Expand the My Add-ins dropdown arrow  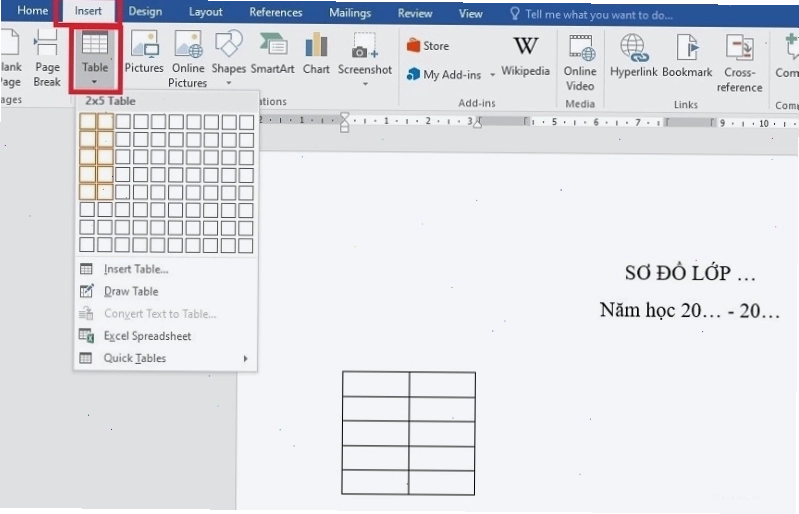pos(492,75)
